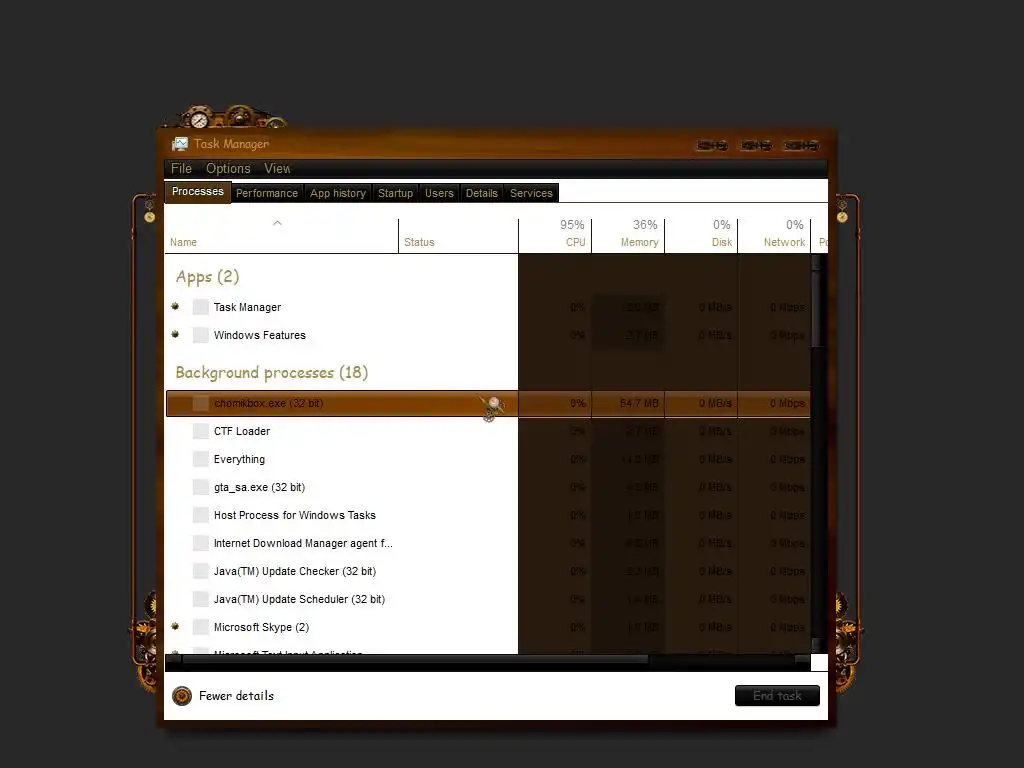Click the CPU percentage cell of chomikbox.exe

[555, 404]
